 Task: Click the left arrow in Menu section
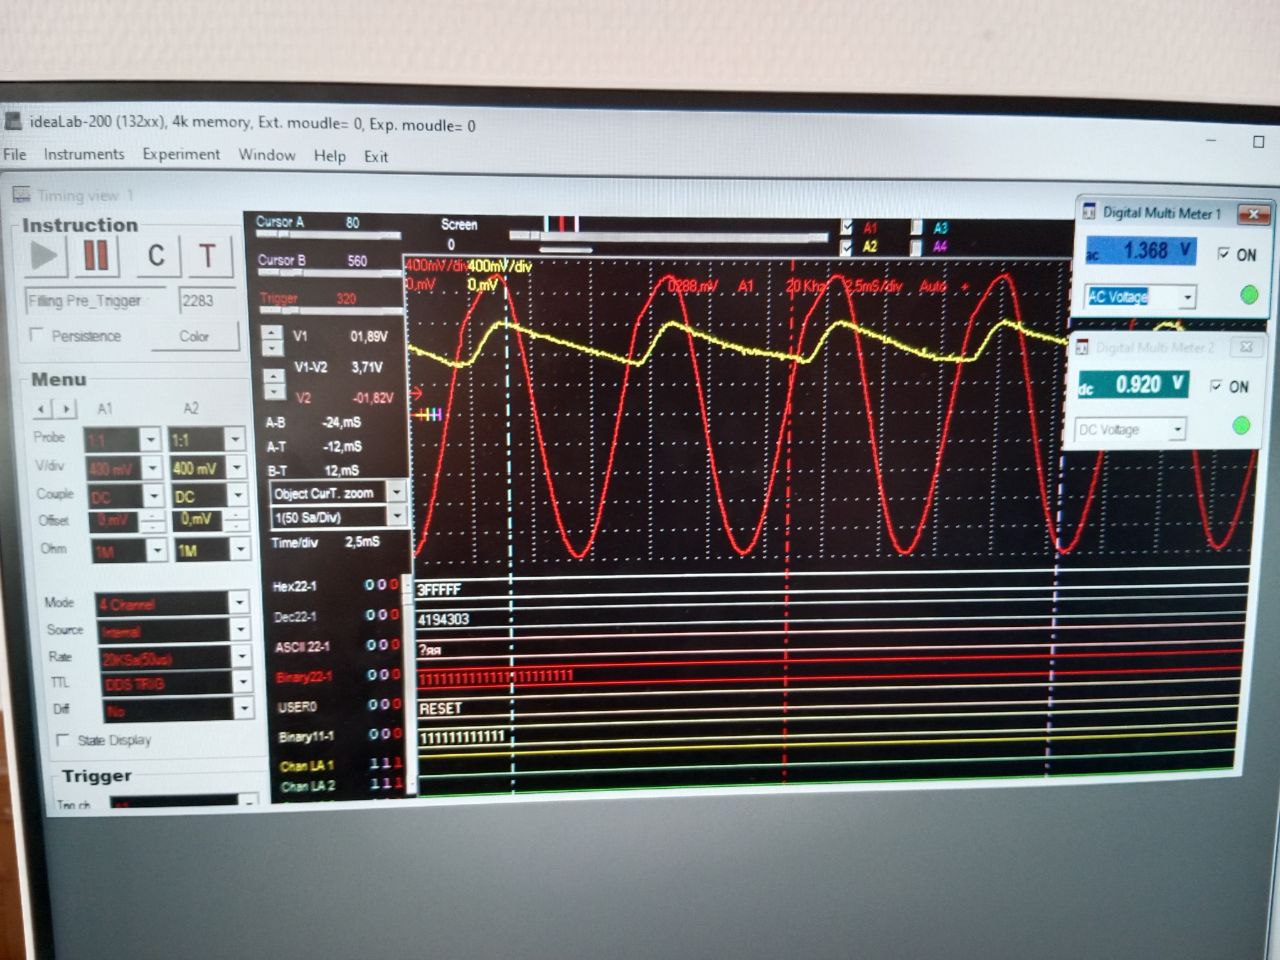tap(41, 409)
